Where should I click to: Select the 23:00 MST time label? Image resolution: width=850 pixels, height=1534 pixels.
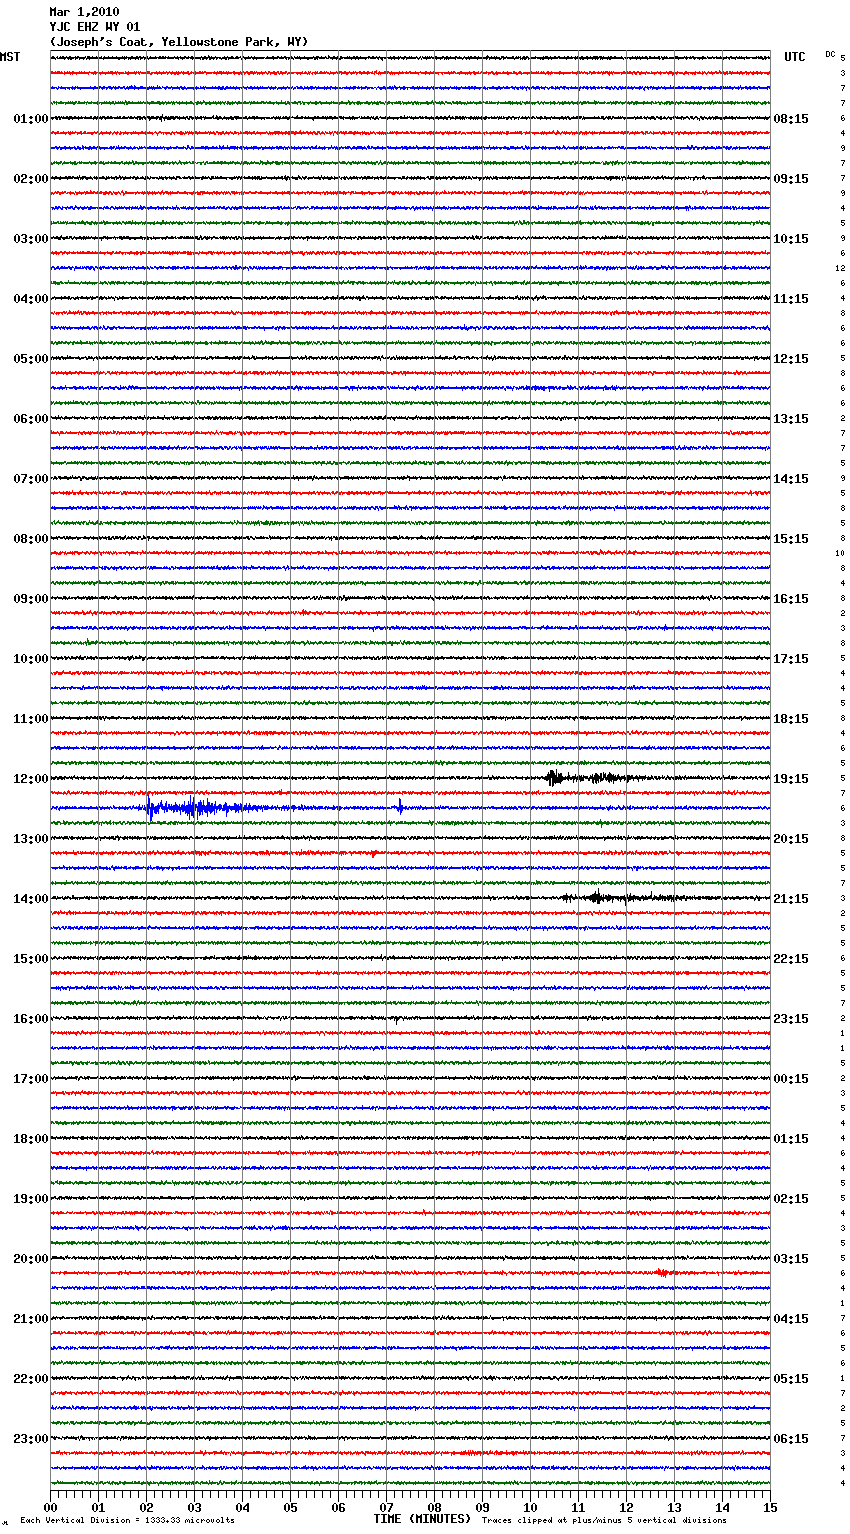31,1439
